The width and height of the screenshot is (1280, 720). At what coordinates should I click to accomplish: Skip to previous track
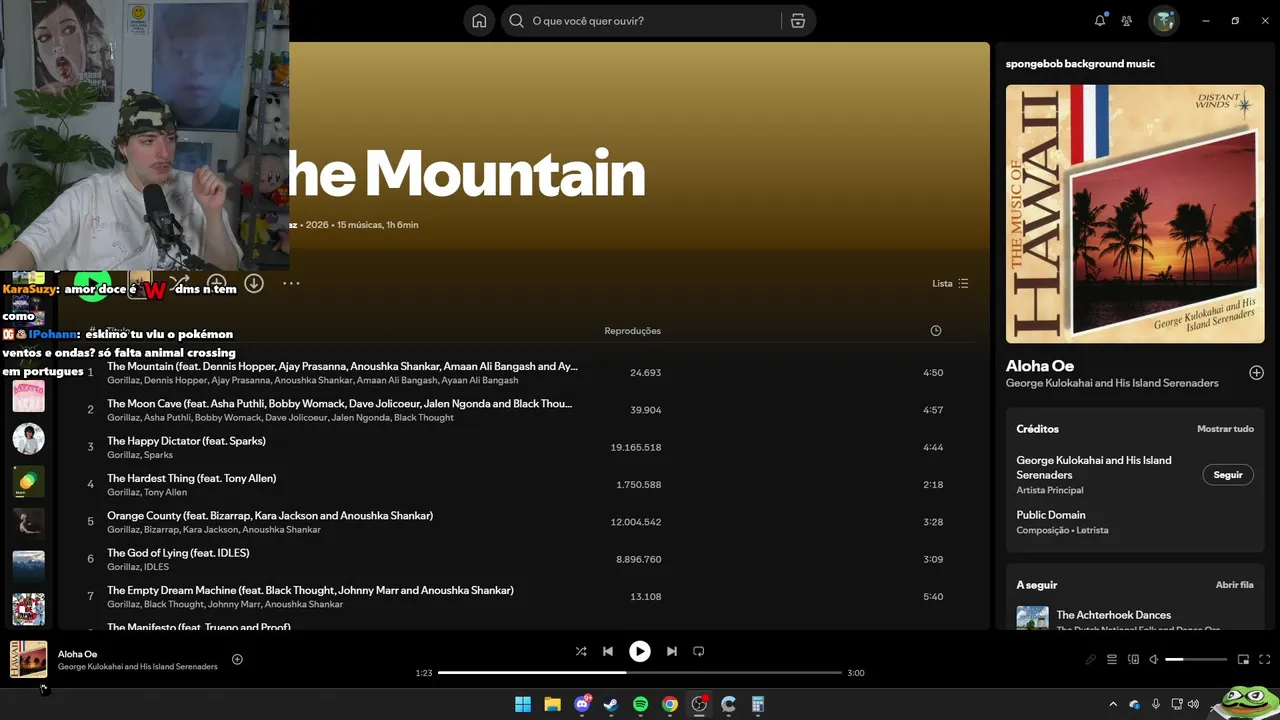607,651
